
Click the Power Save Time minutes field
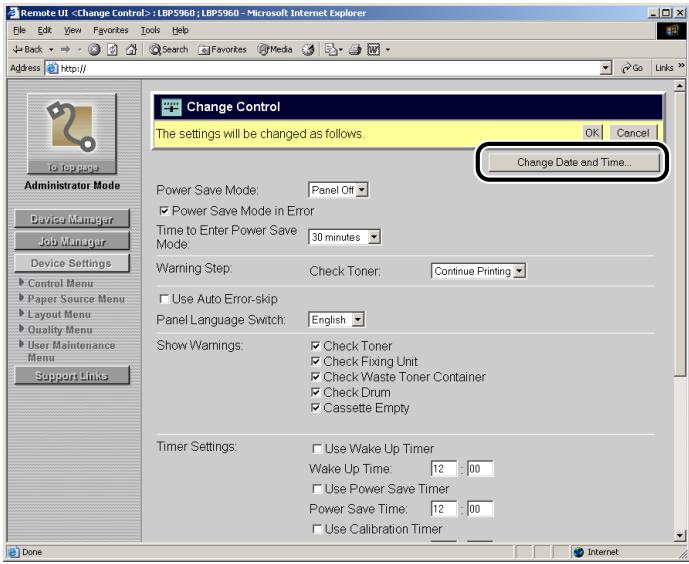click(x=480, y=509)
